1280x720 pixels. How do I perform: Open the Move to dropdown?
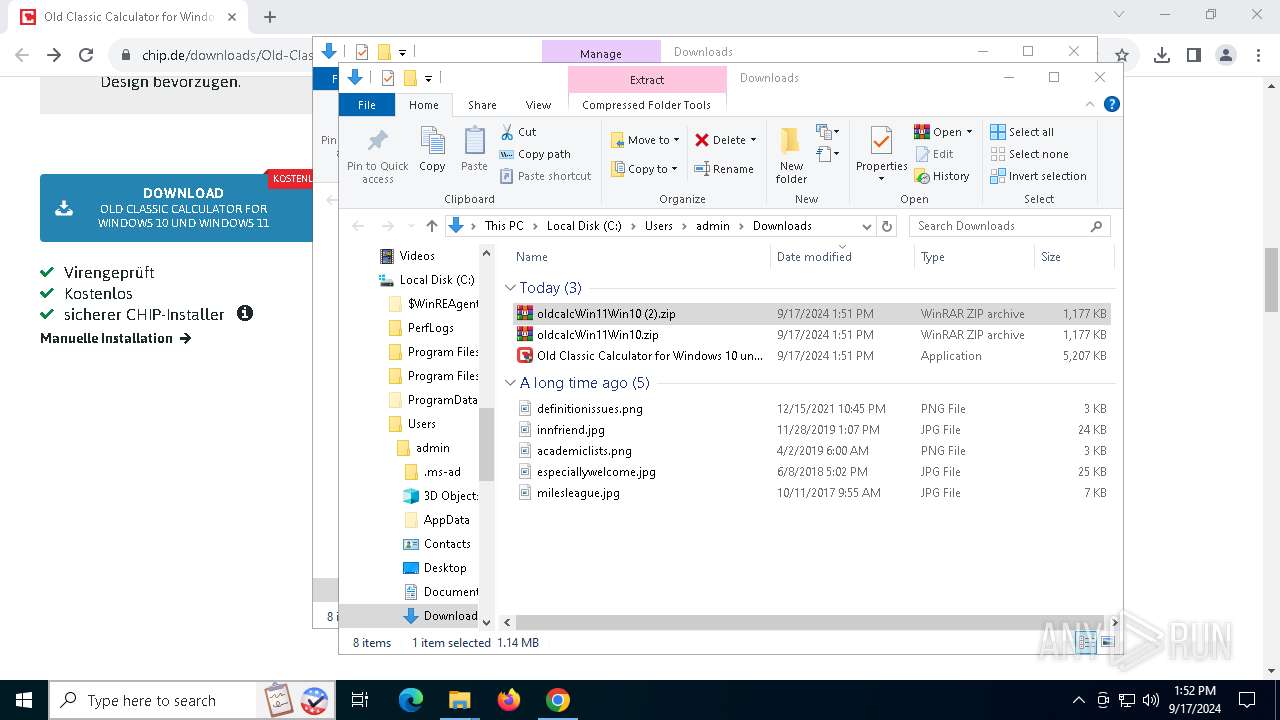[x=645, y=140]
